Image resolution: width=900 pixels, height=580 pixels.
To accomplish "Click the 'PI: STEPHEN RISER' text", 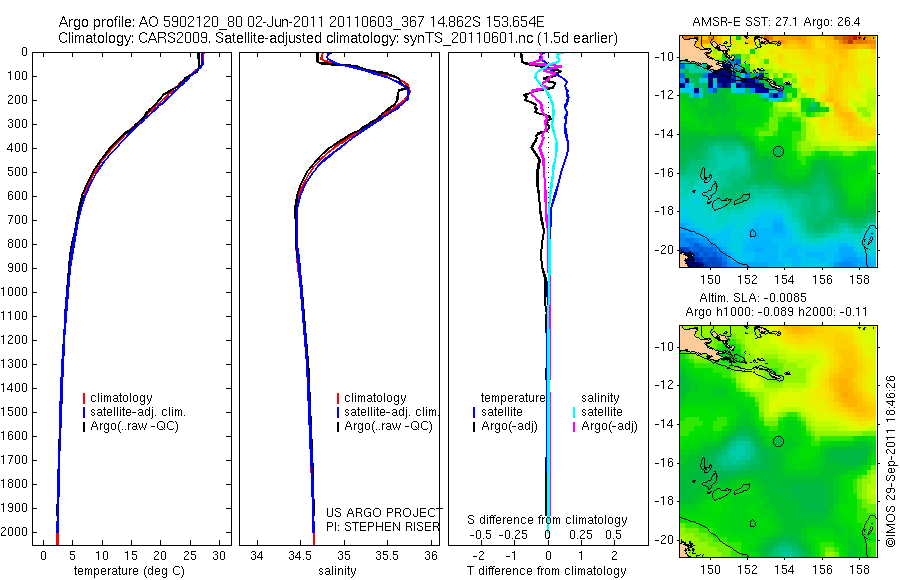I will coord(383,527).
